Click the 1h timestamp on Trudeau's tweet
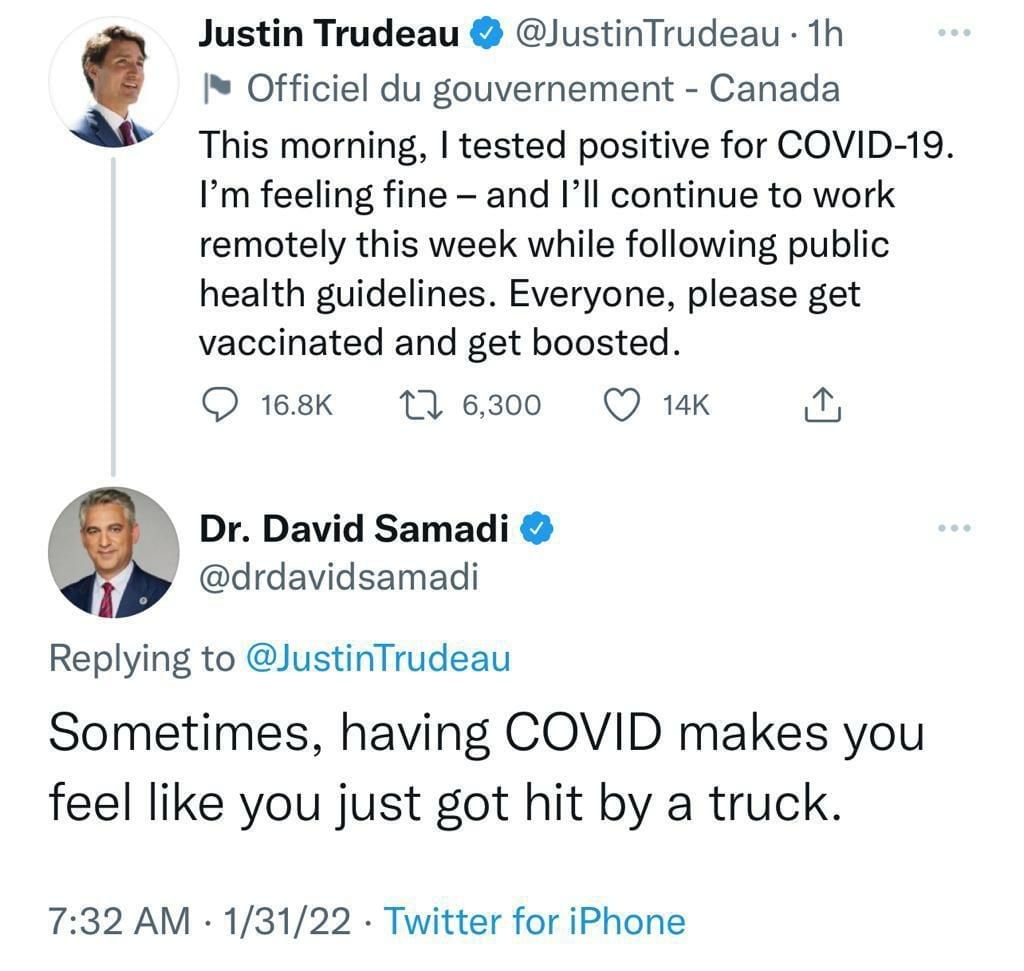Screen dimensions: 1024x971 click(x=825, y=34)
